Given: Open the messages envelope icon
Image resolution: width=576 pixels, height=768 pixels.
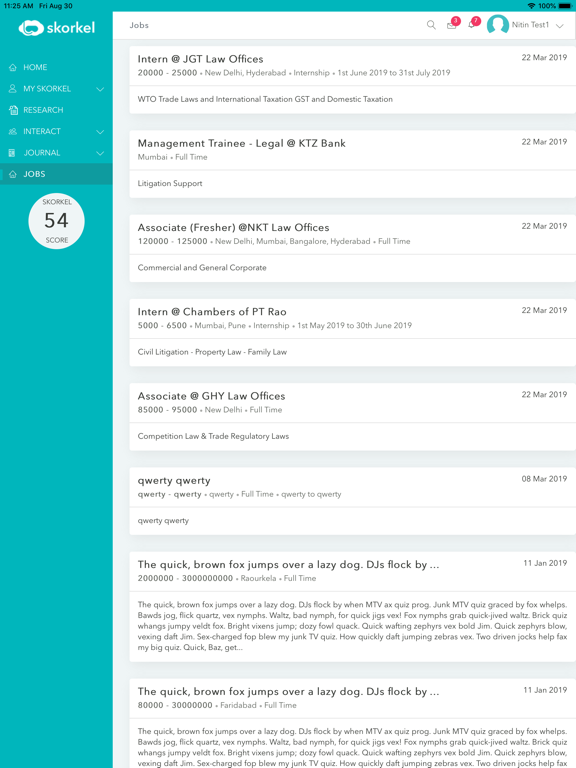Looking at the screenshot, I should [452, 25].
